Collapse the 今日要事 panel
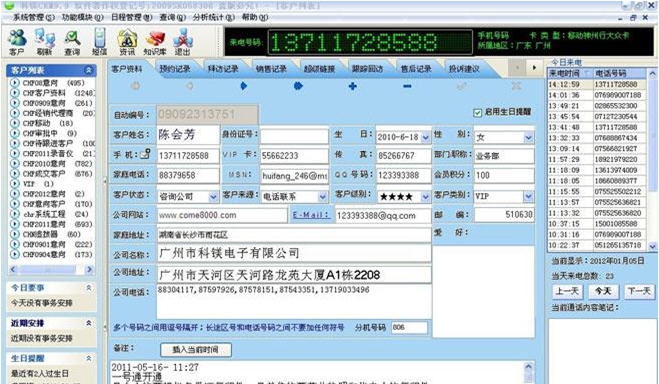This screenshot has width=659, height=384. pos(89,288)
